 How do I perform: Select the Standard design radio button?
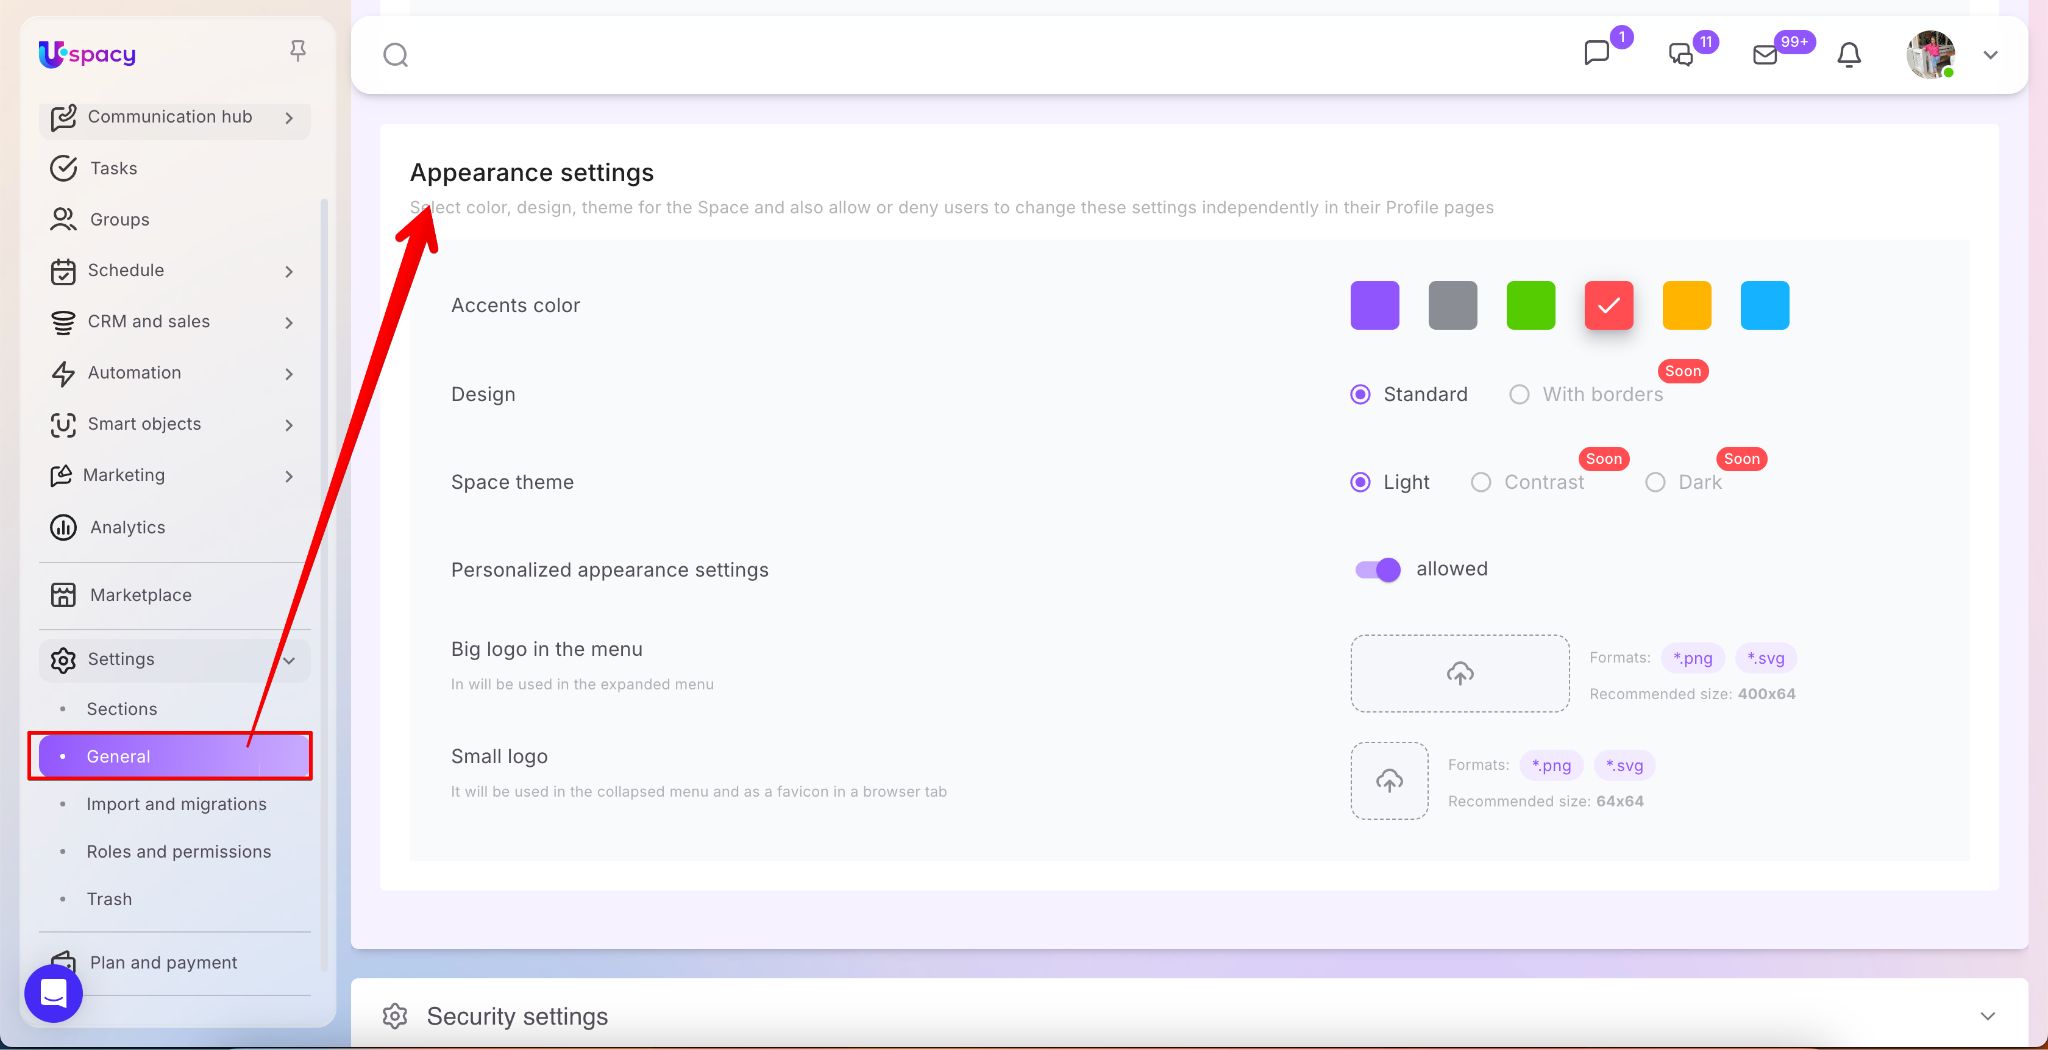coord(1360,395)
